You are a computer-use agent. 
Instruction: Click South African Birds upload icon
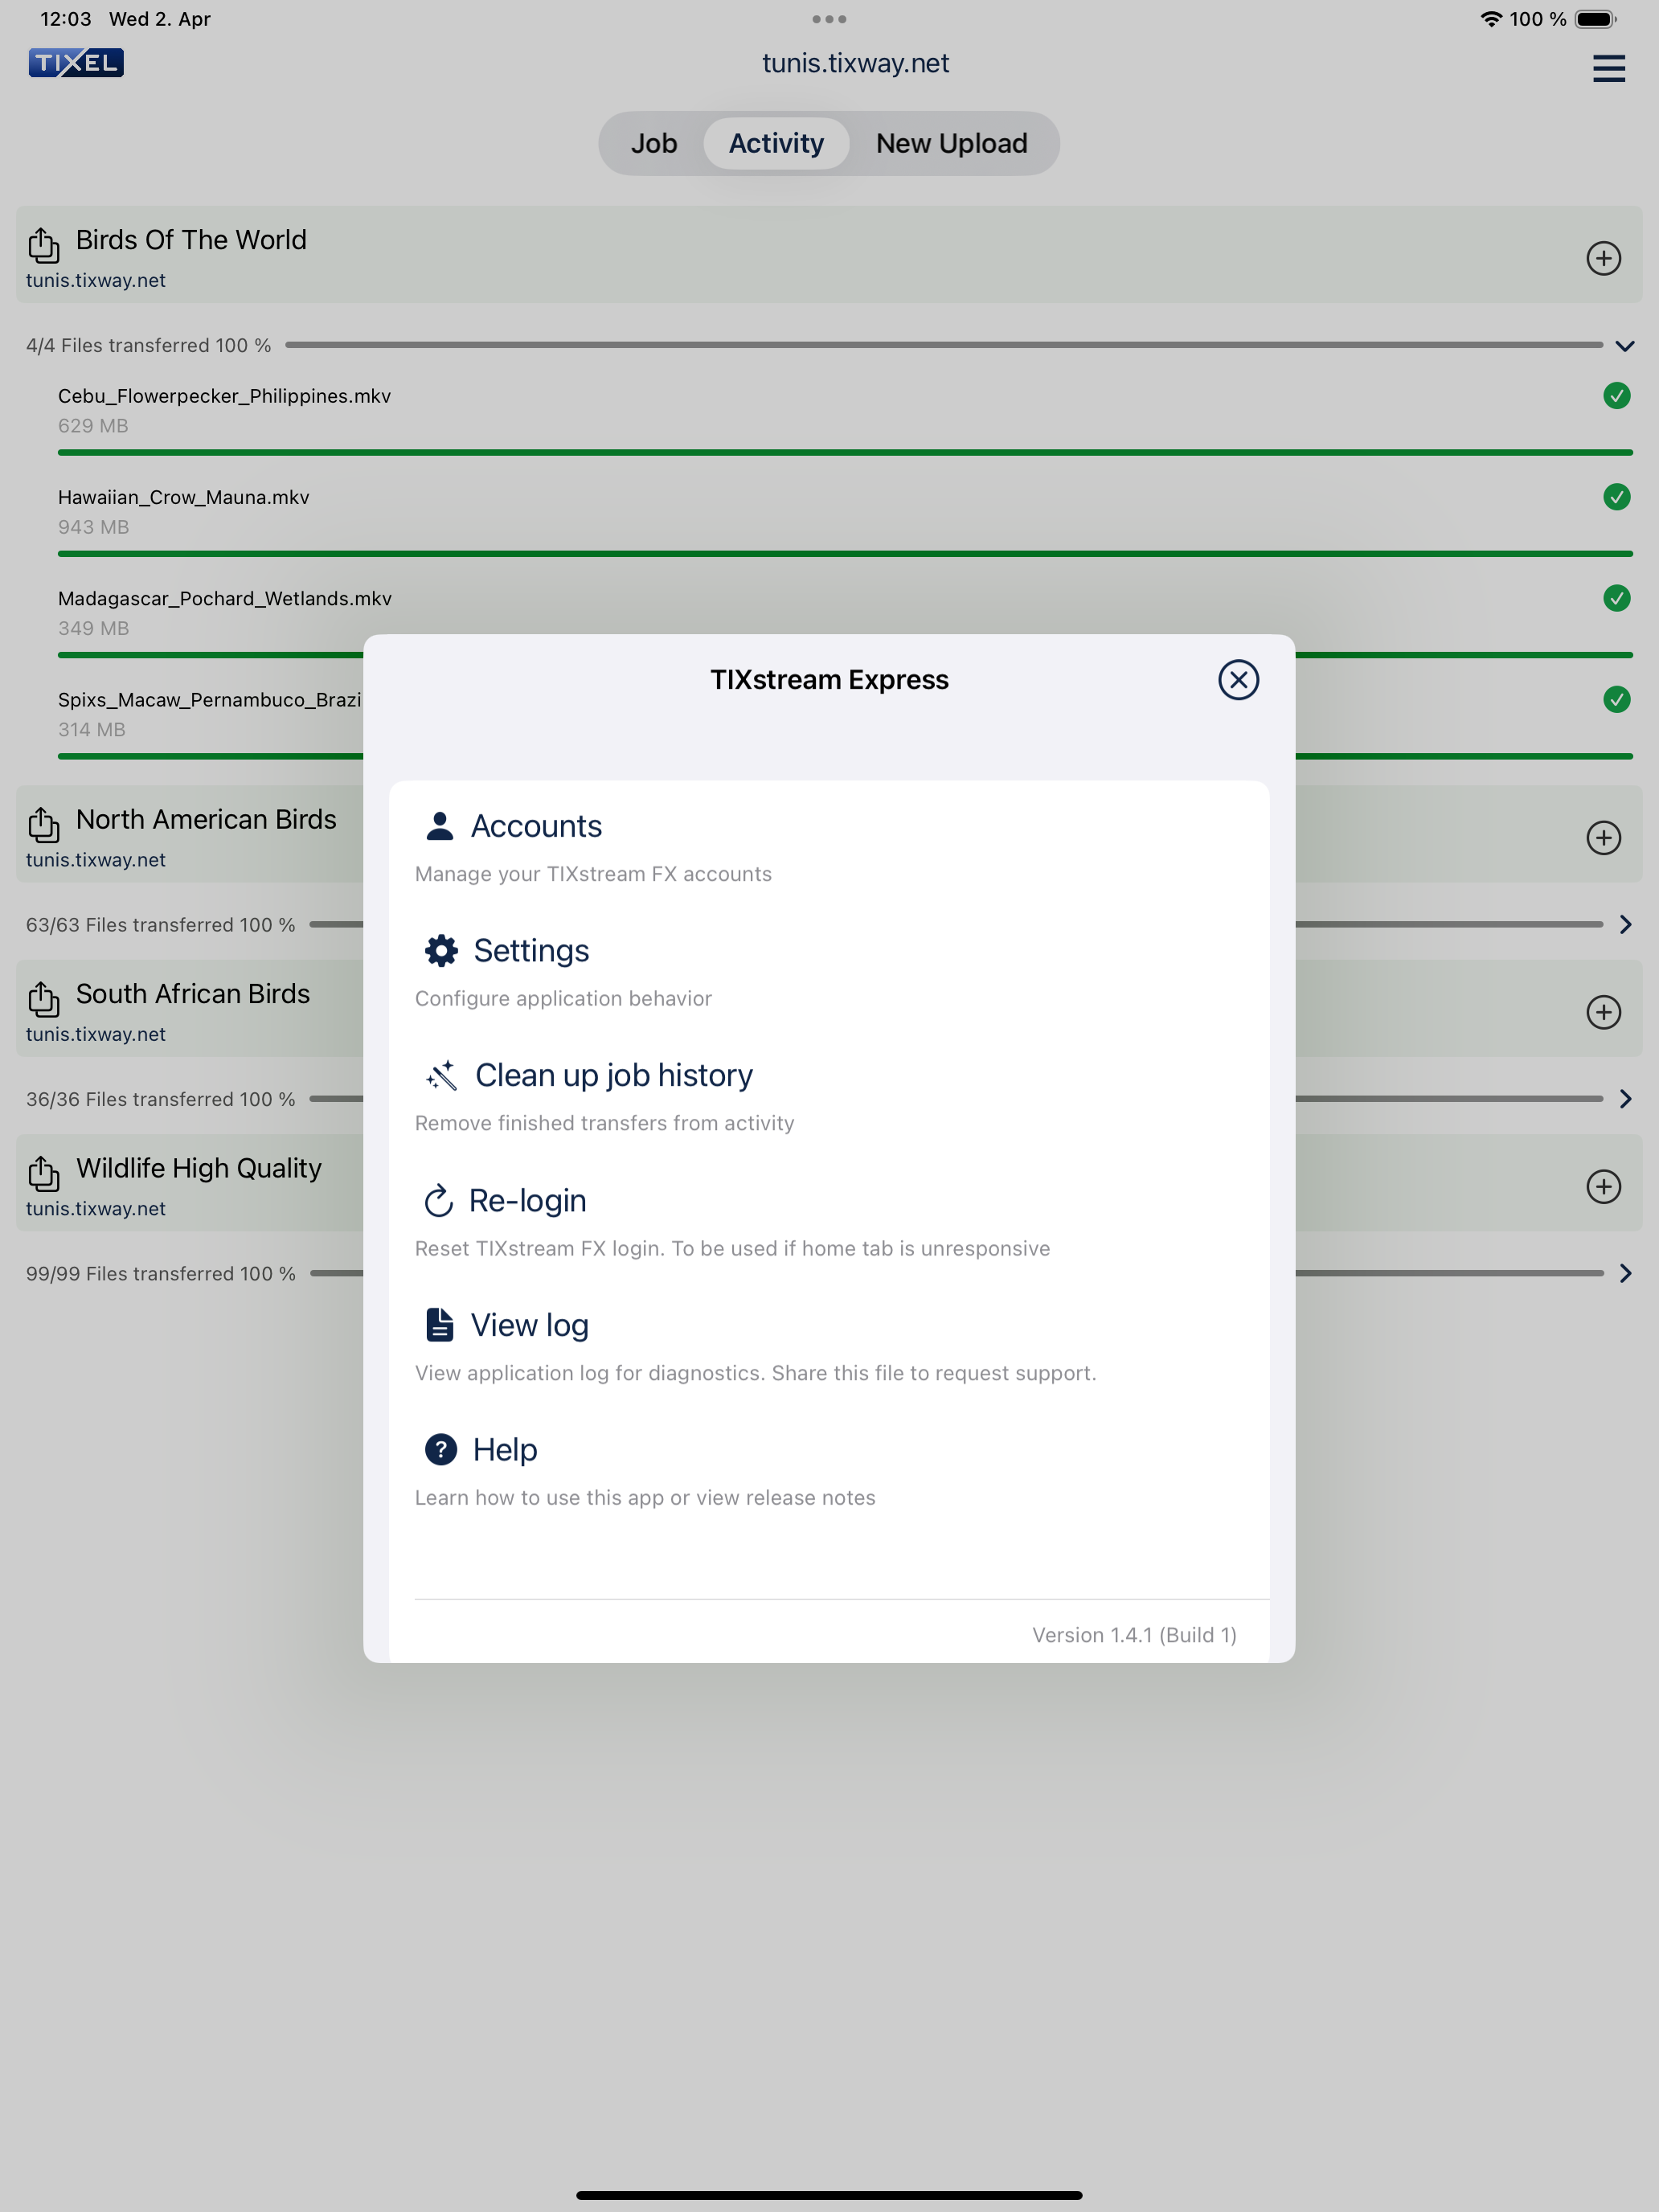(x=43, y=998)
